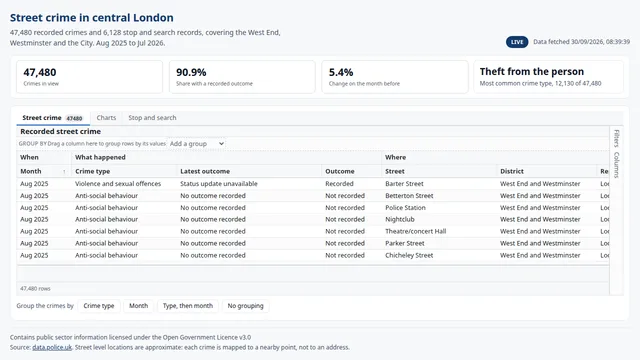This screenshot has width=640, height=360.
Task: Click Not recorded in Parker Street row
Action: pos(351,243)
